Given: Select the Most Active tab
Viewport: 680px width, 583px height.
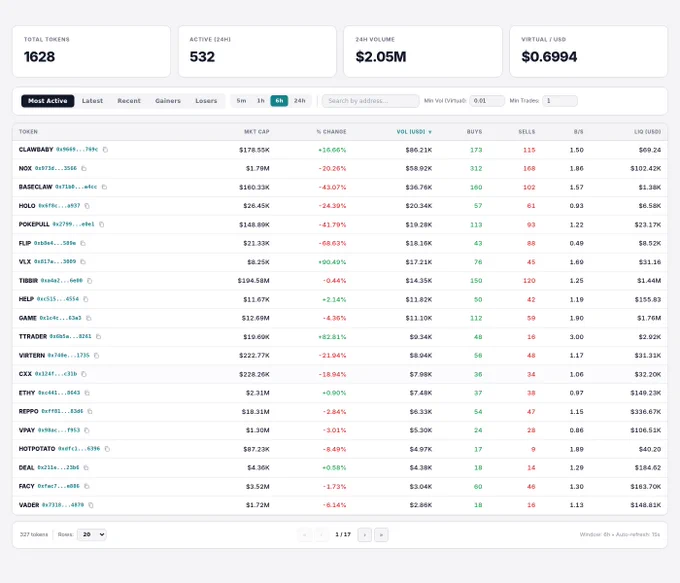Looking at the screenshot, I should click(48, 101).
